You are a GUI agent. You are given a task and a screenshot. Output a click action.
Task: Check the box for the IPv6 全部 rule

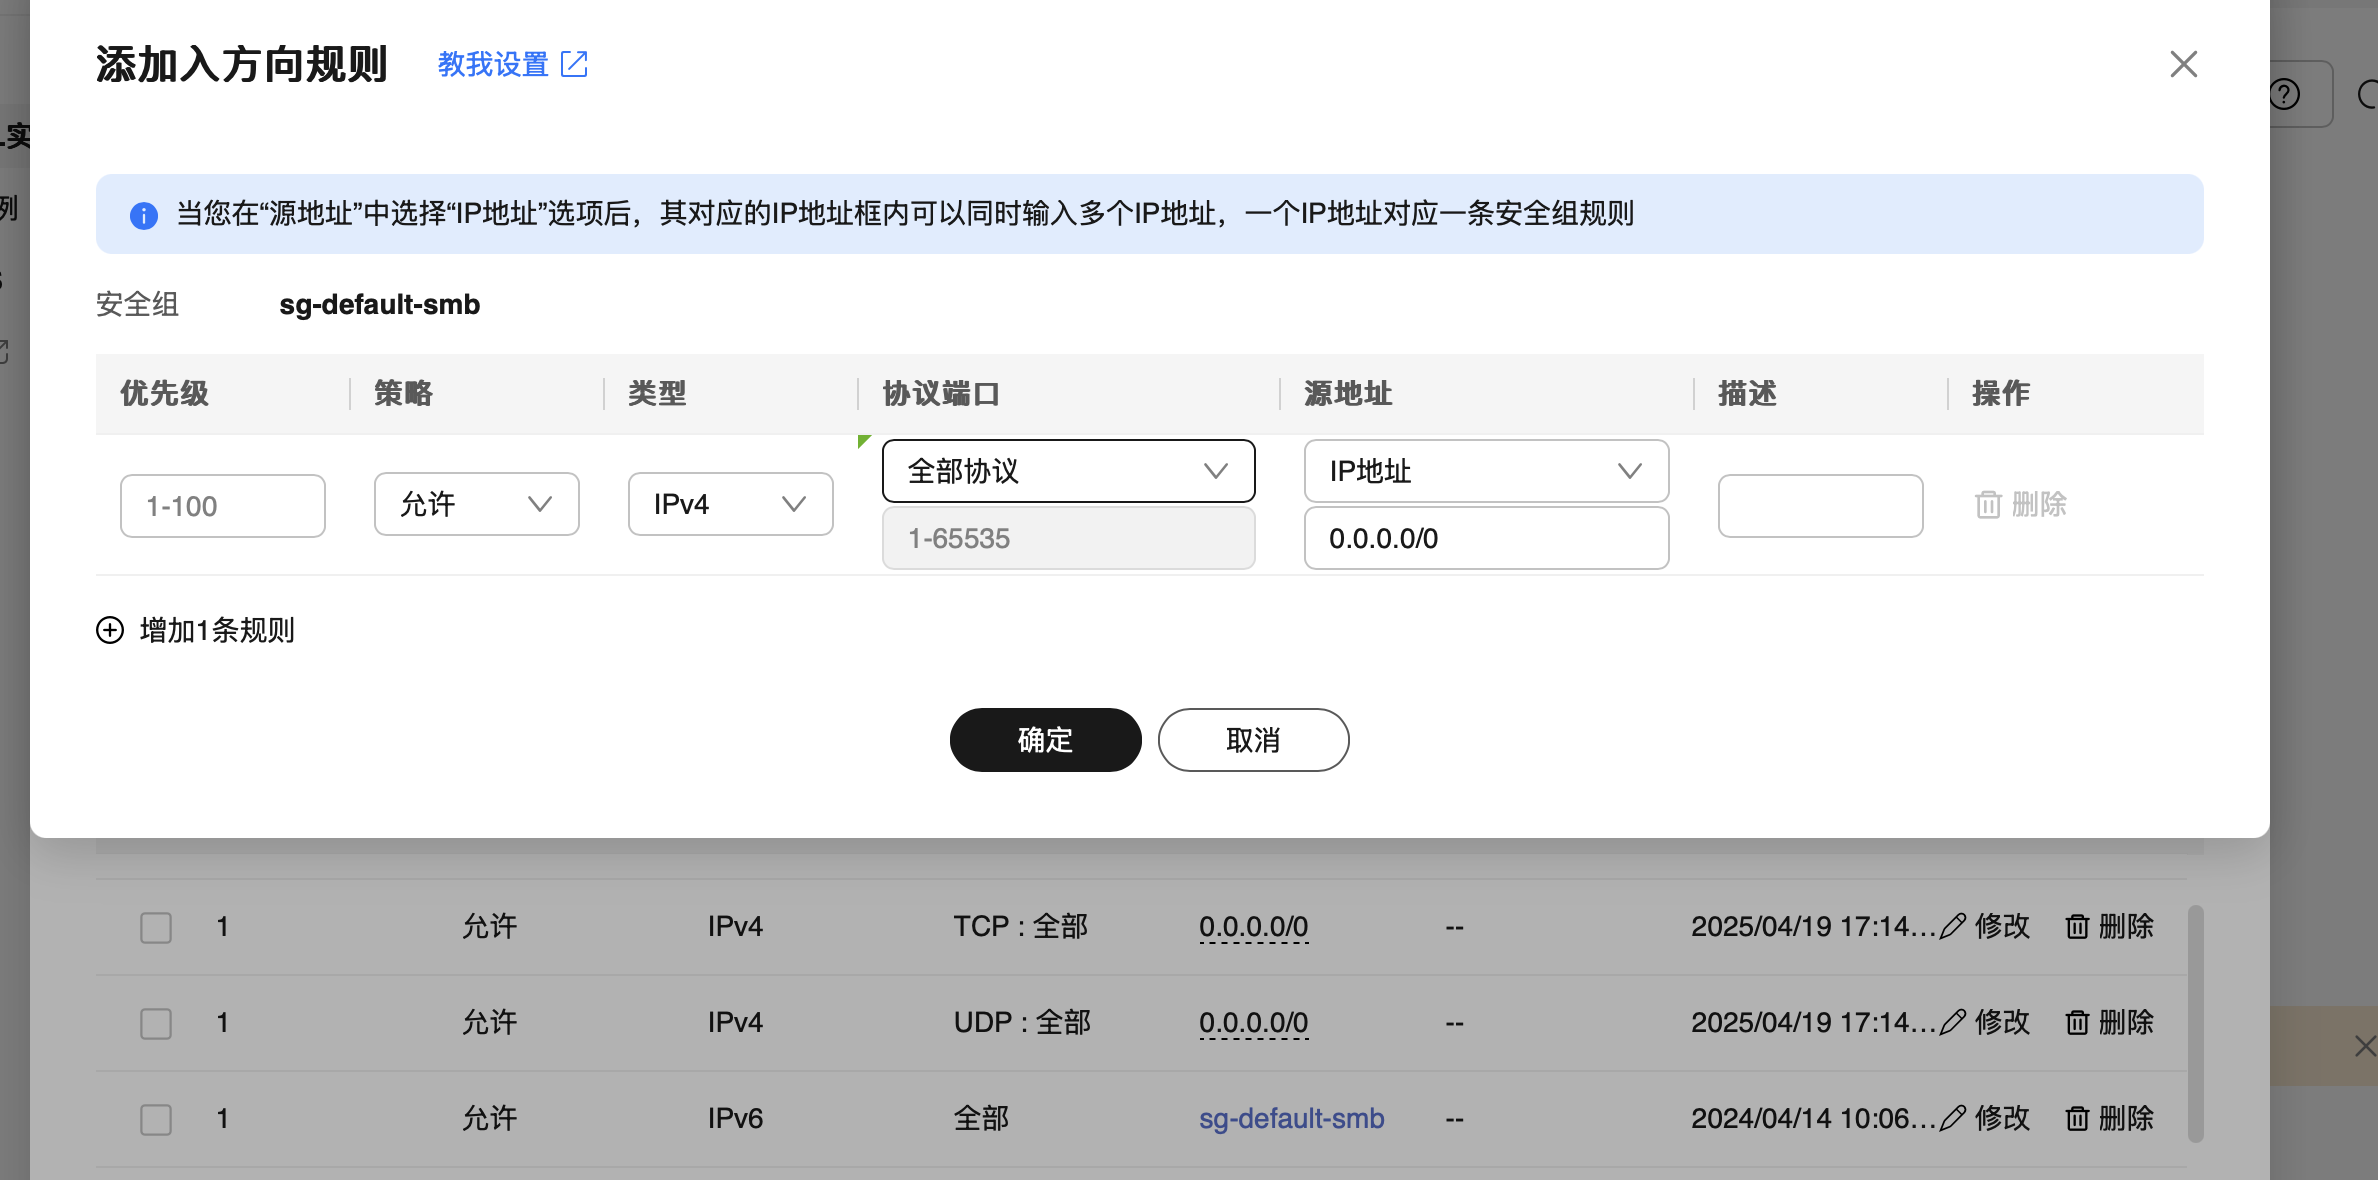(x=156, y=1119)
